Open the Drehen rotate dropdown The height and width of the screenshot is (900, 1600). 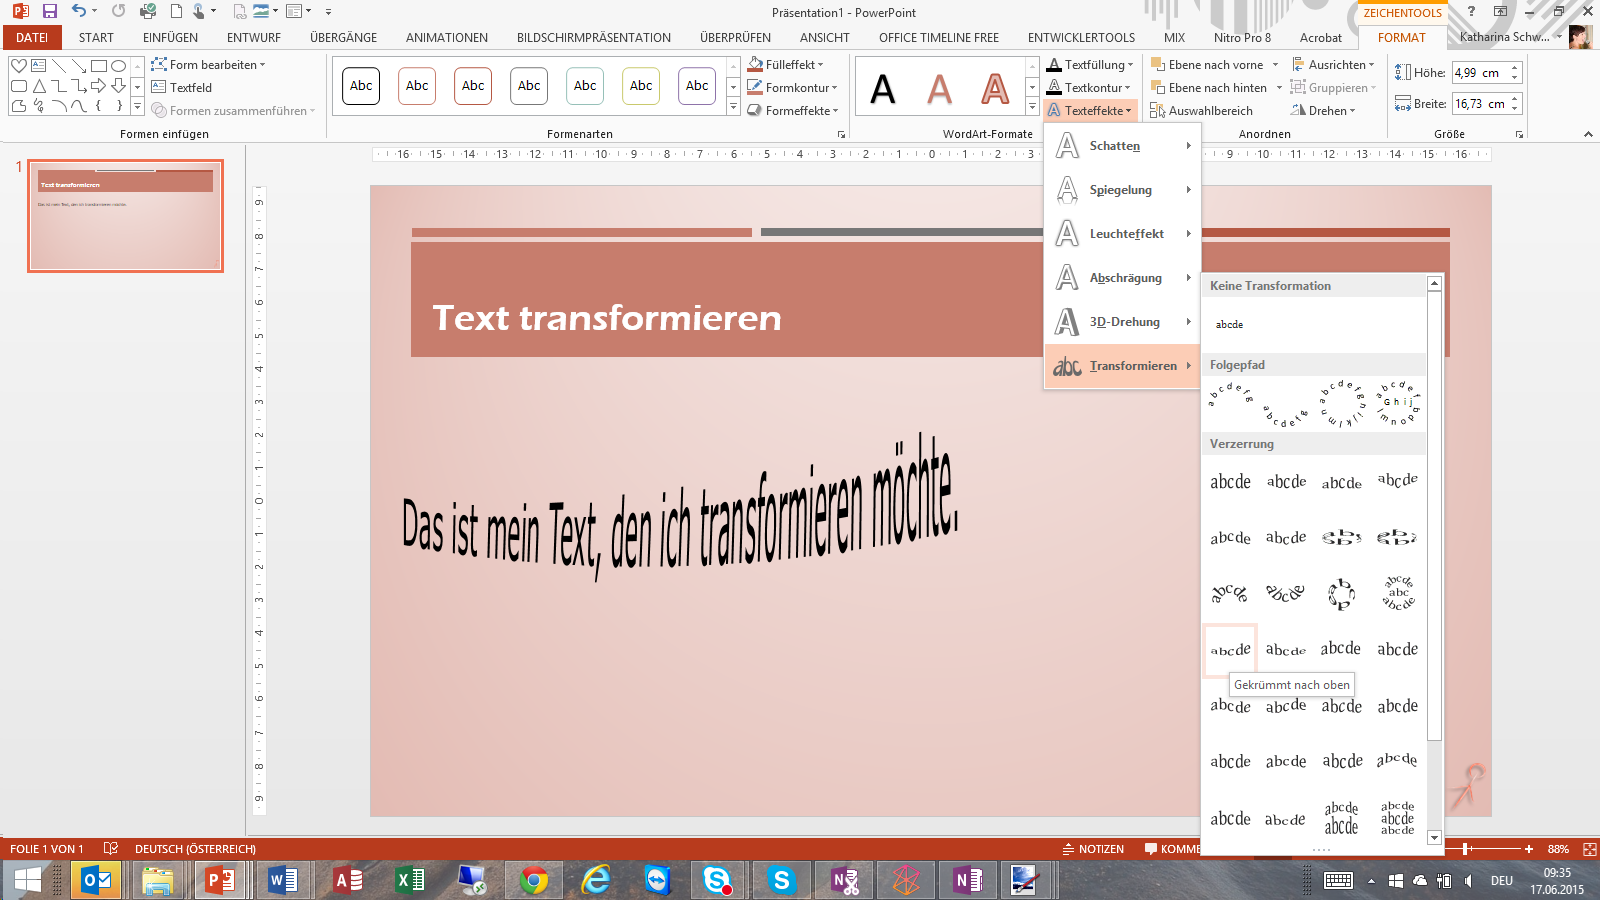pos(1325,111)
